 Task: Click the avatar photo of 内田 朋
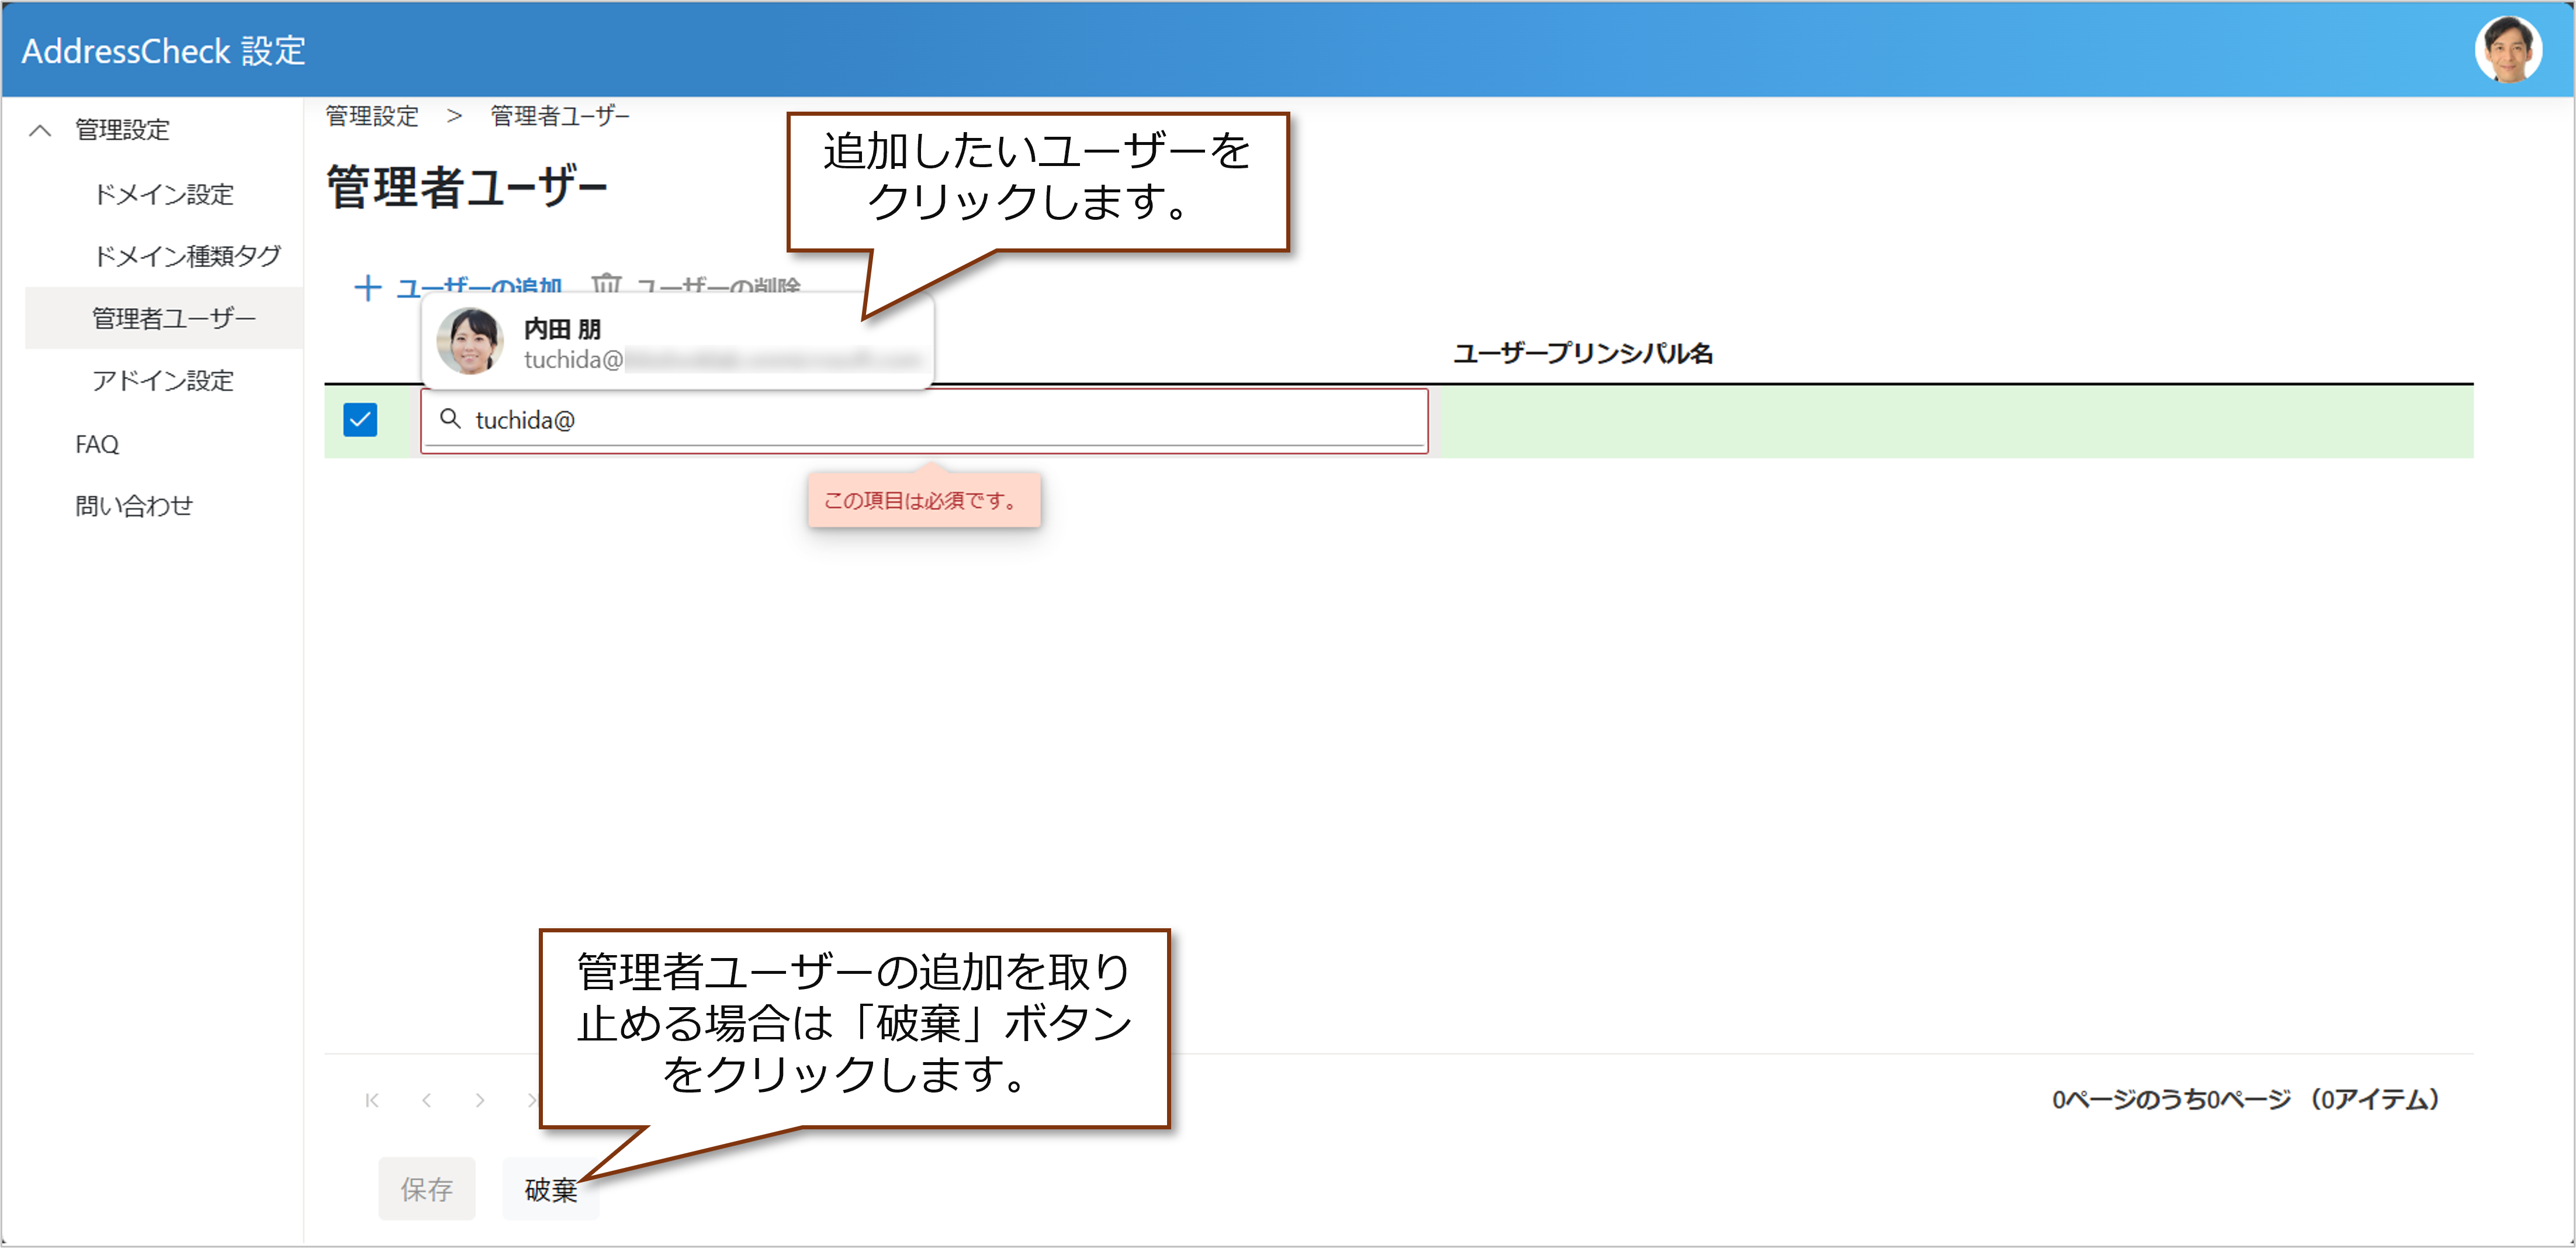tap(470, 341)
